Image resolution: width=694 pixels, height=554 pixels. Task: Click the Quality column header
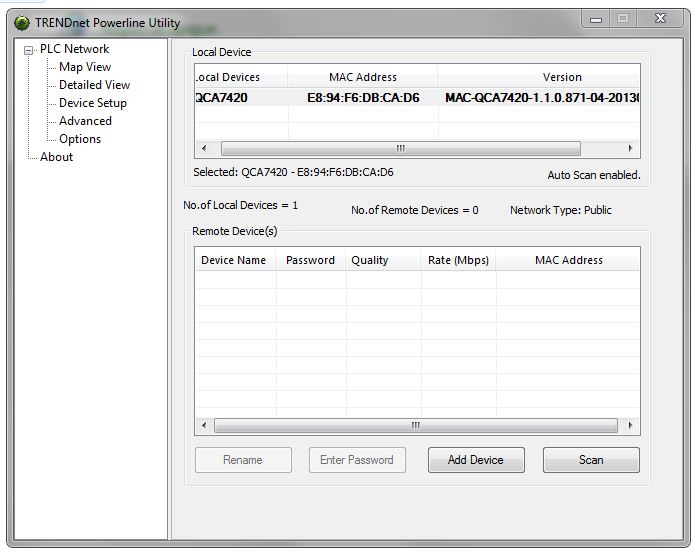[x=383, y=260]
